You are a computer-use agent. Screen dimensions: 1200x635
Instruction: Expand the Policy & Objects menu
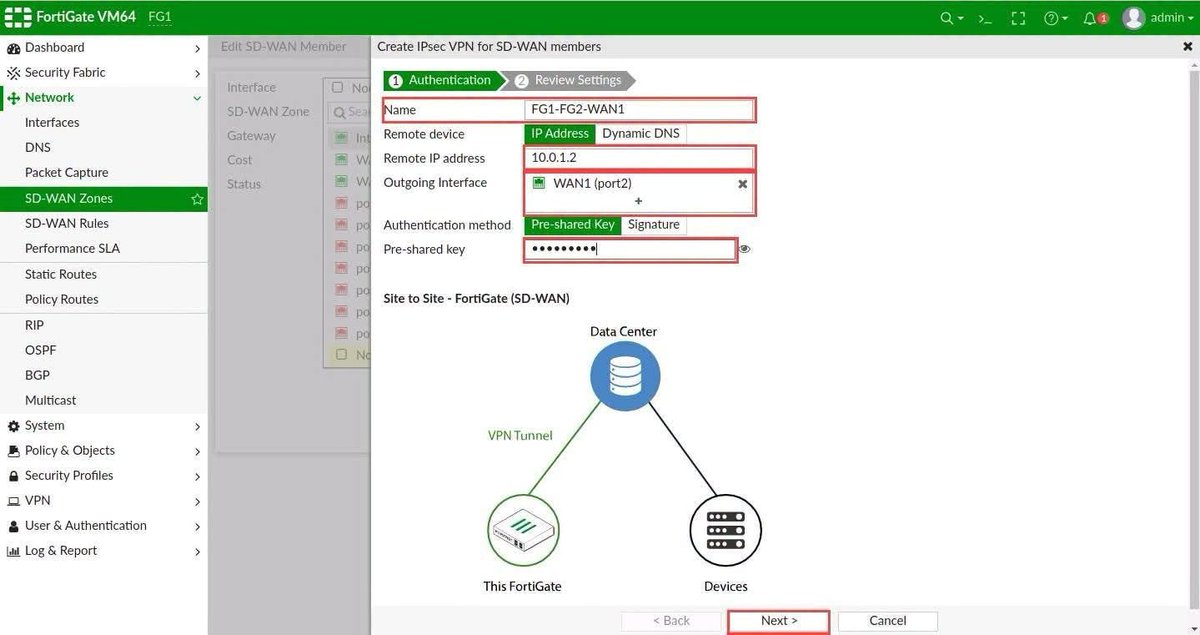[197, 451]
